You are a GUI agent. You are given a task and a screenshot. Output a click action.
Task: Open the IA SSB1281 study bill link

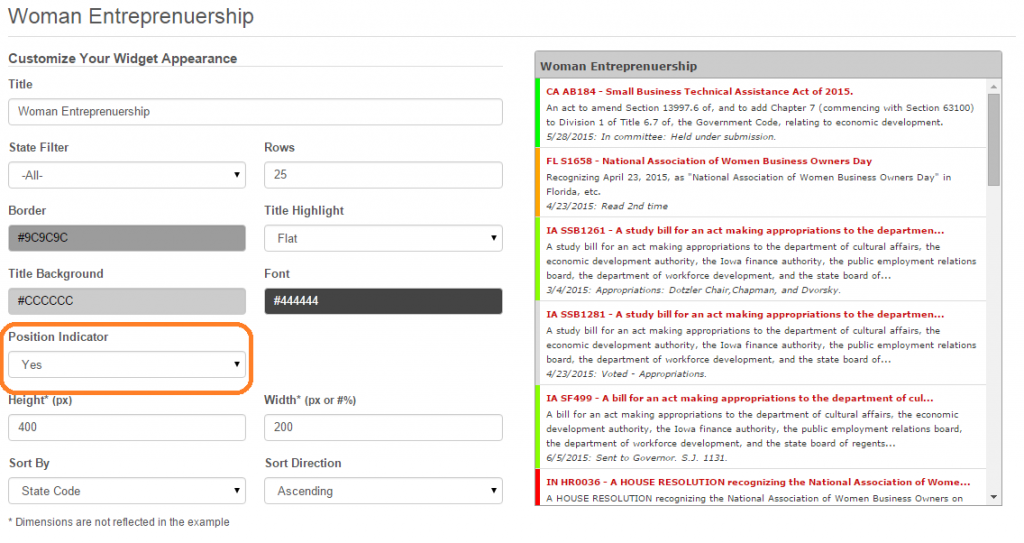tap(744, 314)
